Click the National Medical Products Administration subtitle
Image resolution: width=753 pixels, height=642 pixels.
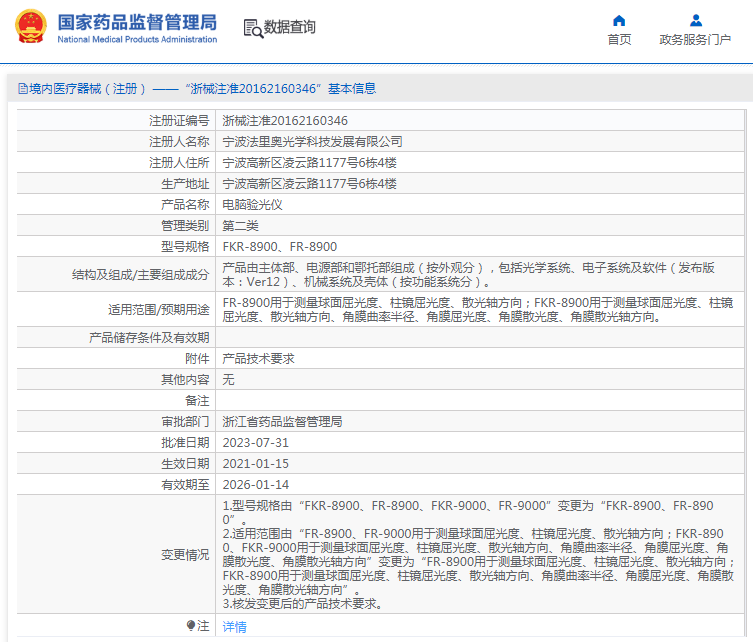137,40
